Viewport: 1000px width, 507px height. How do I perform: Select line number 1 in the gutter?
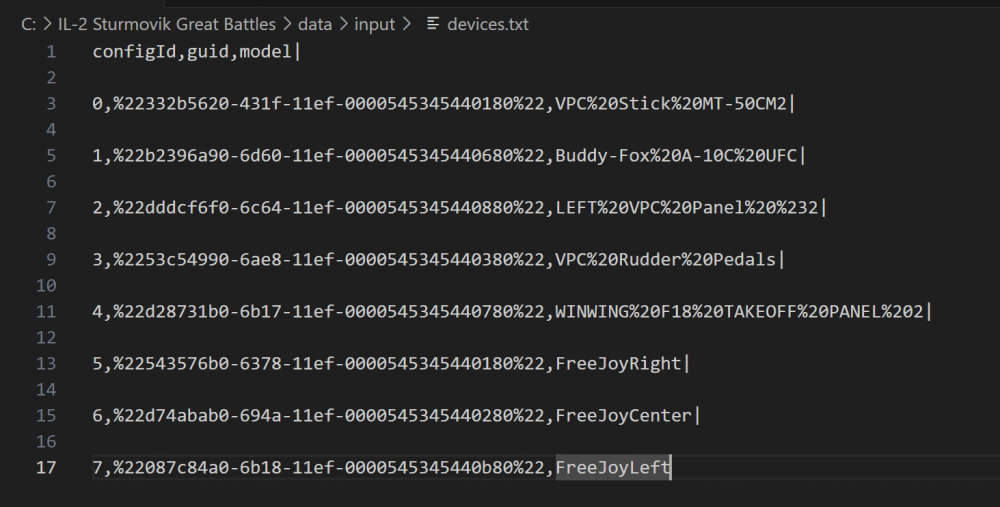pos(50,51)
